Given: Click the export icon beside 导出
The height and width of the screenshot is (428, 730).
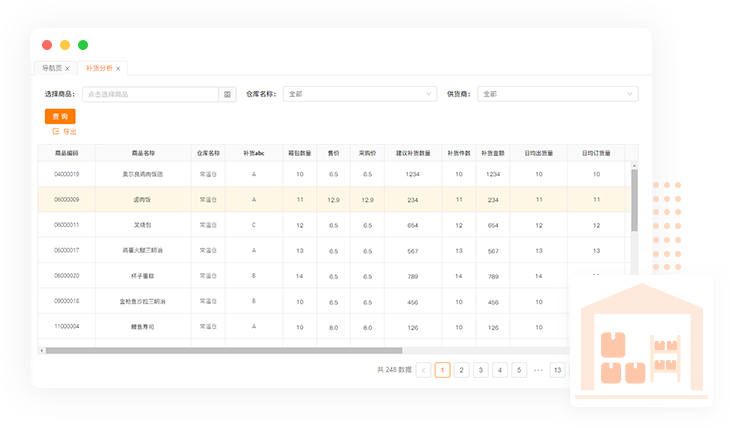Looking at the screenshot, I should pos(56,132).
